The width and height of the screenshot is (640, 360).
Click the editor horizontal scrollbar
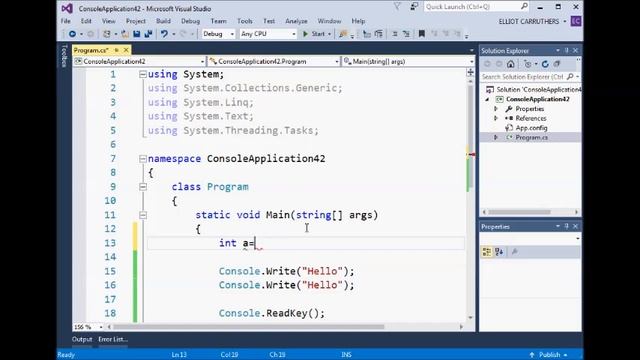pyautogui.click(x=249, y=327)
